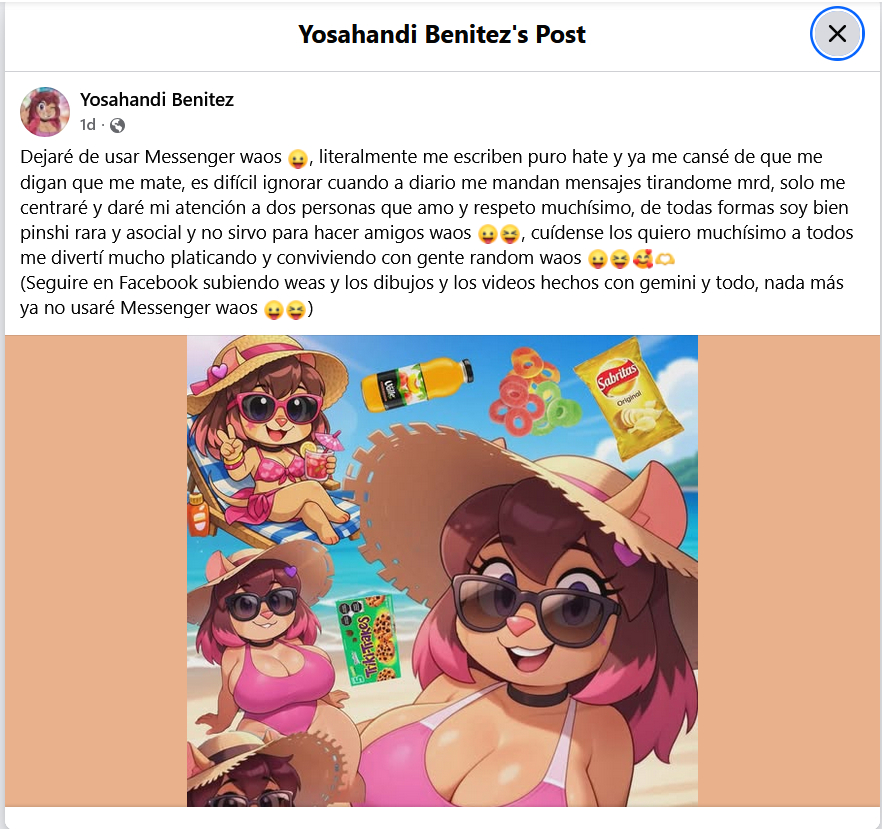Click the orange juice bottle in the image

click(417, 382)
